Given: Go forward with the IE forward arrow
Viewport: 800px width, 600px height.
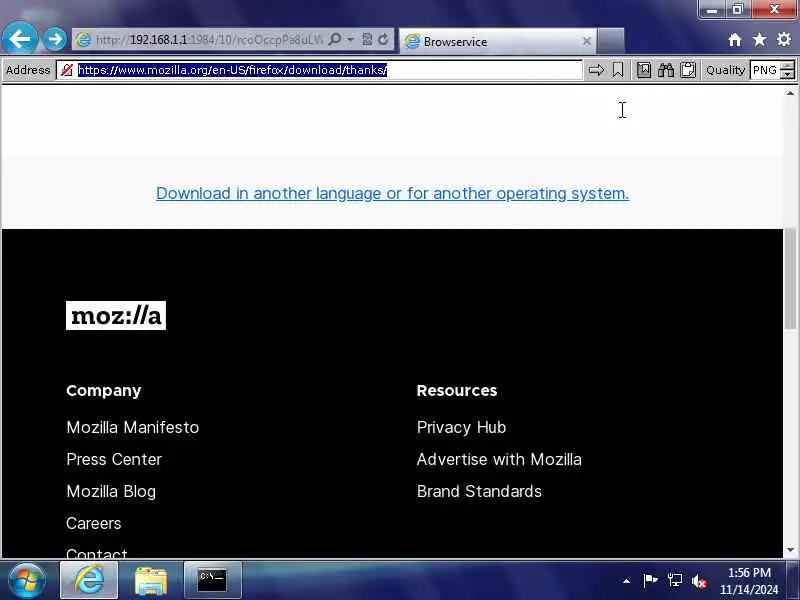Looking at the screenshot, I should tap(54, 39).
